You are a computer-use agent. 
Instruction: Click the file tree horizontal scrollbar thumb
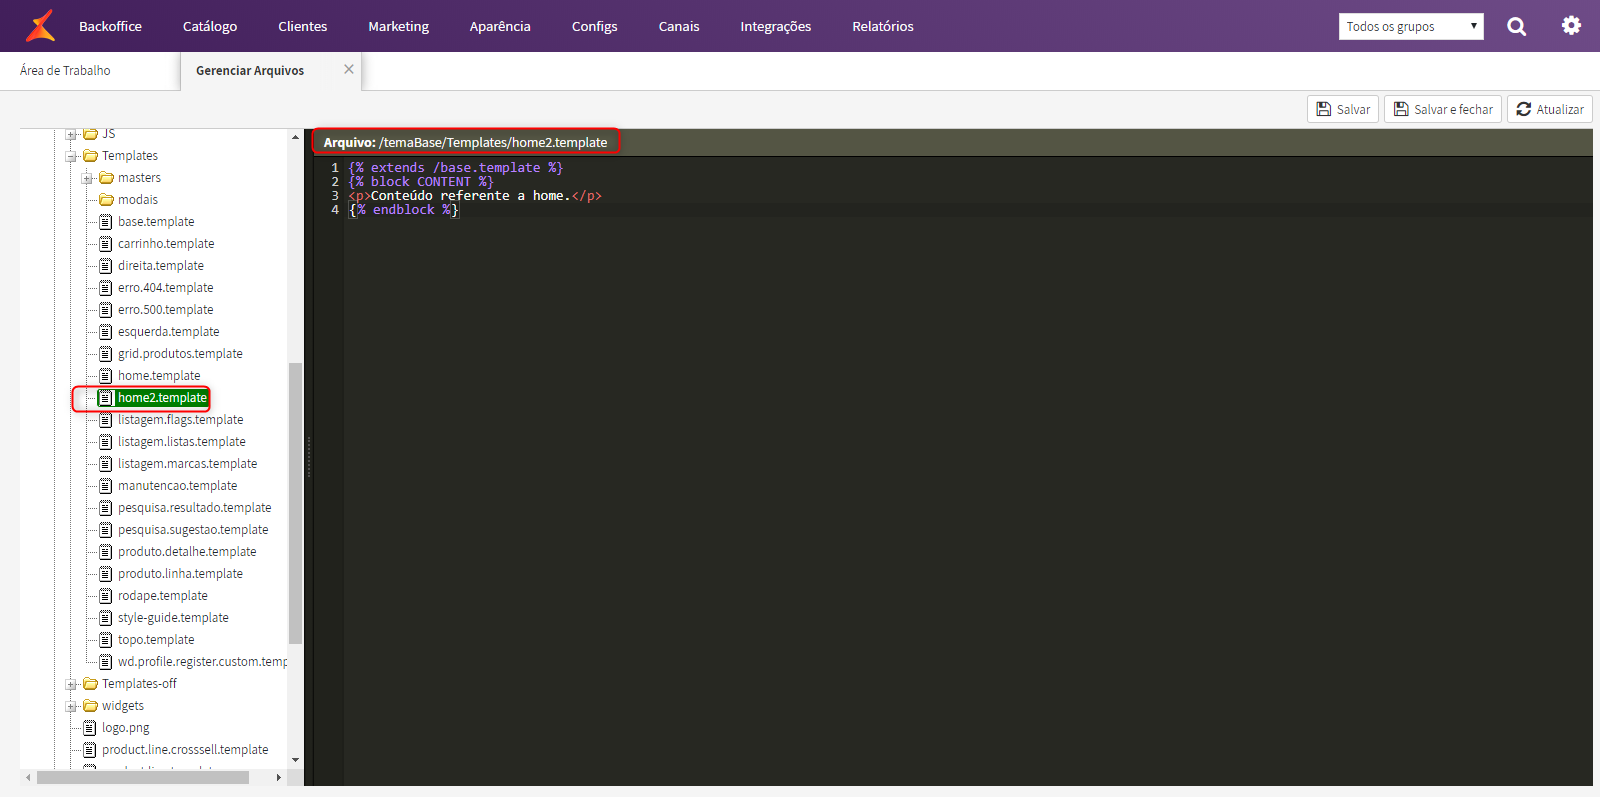pos(143,777)
